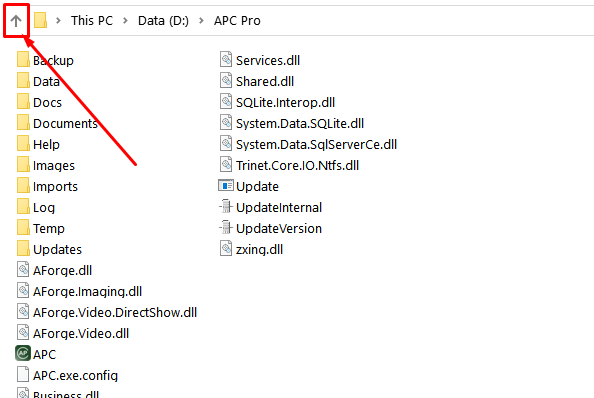The width and height of the screenshot is (594, 398).
Task: Select the AForge.Imaging.dll file icon
Action: [x=23, y=291]
